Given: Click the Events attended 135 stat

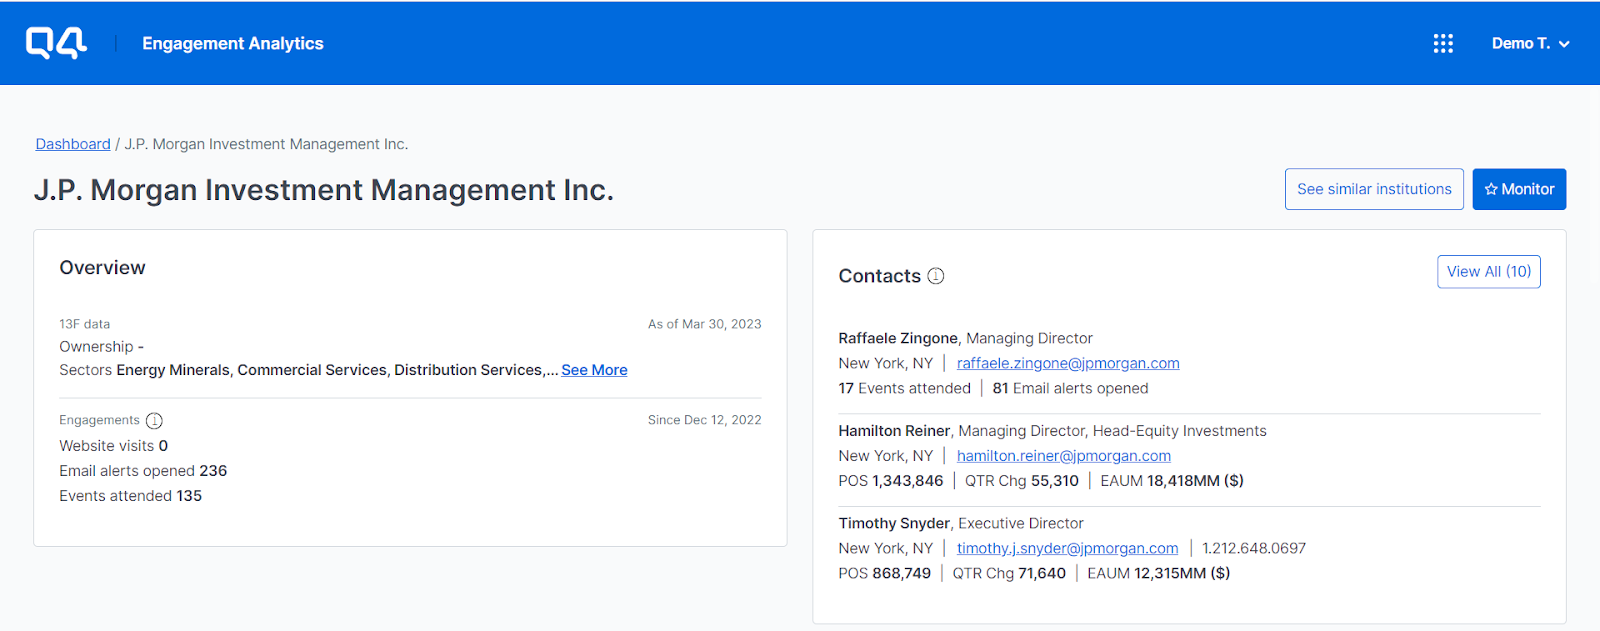Looking at the screenshot, I should point(130,496).
